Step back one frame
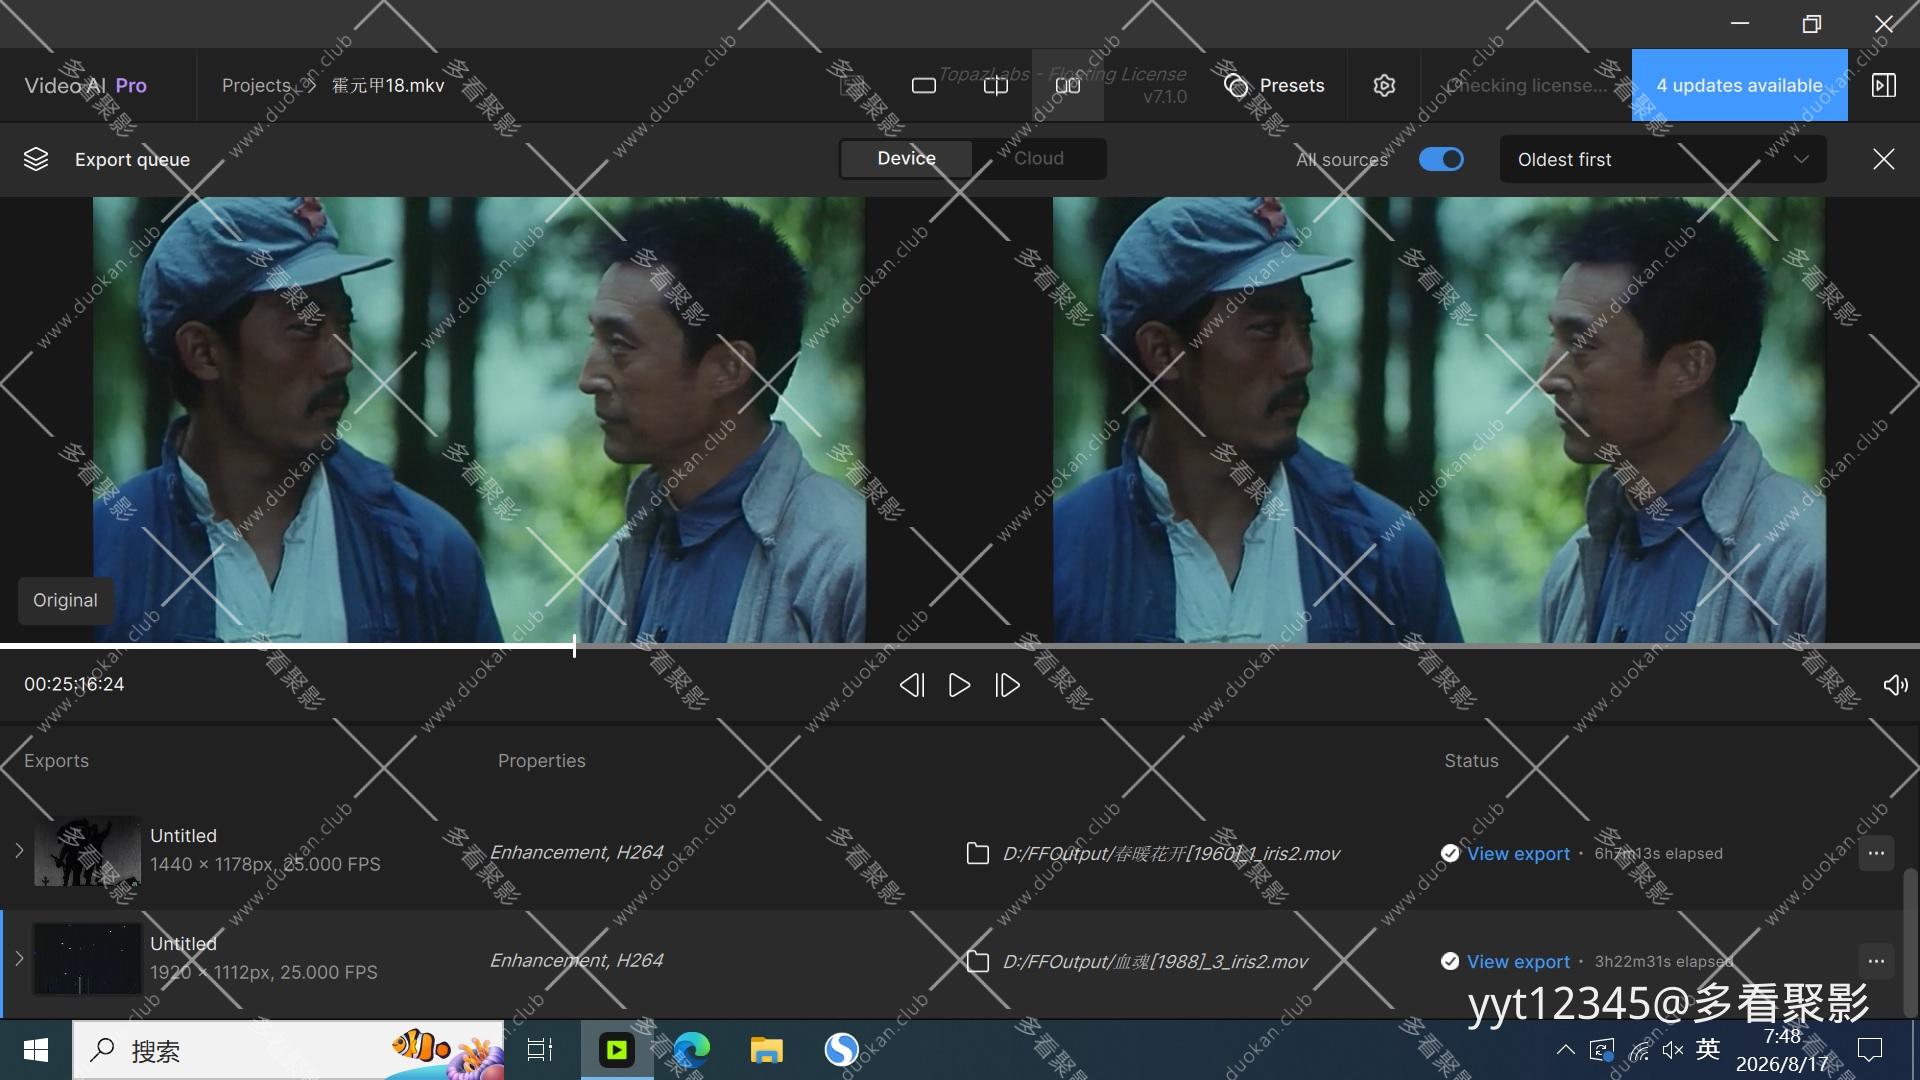Screen dimensions: 1920x1080 click(911, 685)
